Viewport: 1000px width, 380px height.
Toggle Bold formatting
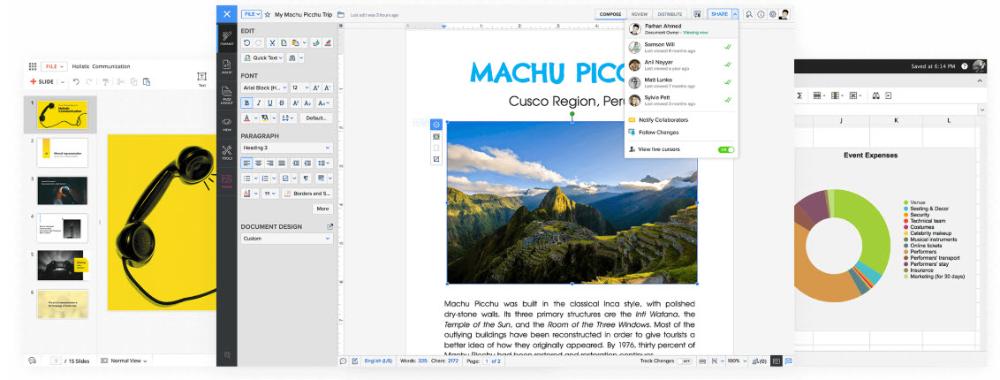coord(246,103)
